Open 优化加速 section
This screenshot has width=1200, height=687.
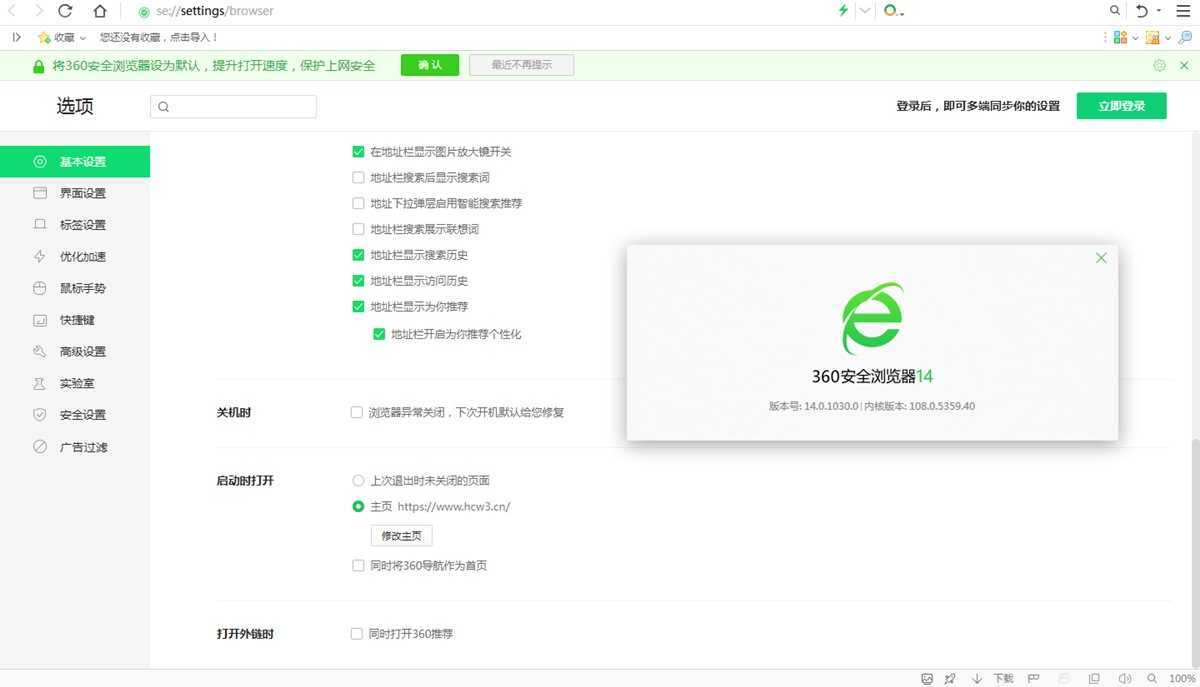pos(75,257)
